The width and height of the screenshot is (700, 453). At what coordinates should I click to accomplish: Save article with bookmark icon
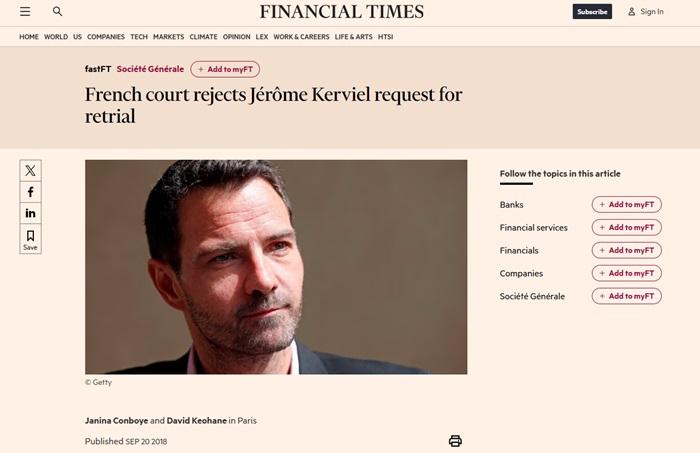pos(31,240)
